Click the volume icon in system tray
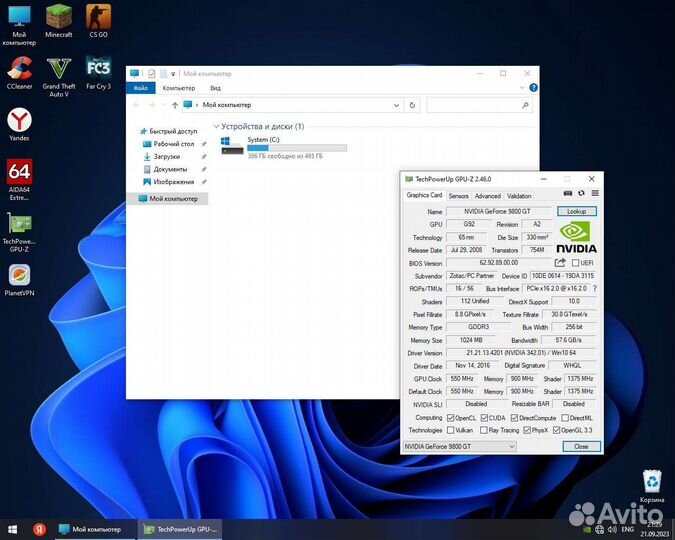675x540 pixels. [x=612, y=529]
